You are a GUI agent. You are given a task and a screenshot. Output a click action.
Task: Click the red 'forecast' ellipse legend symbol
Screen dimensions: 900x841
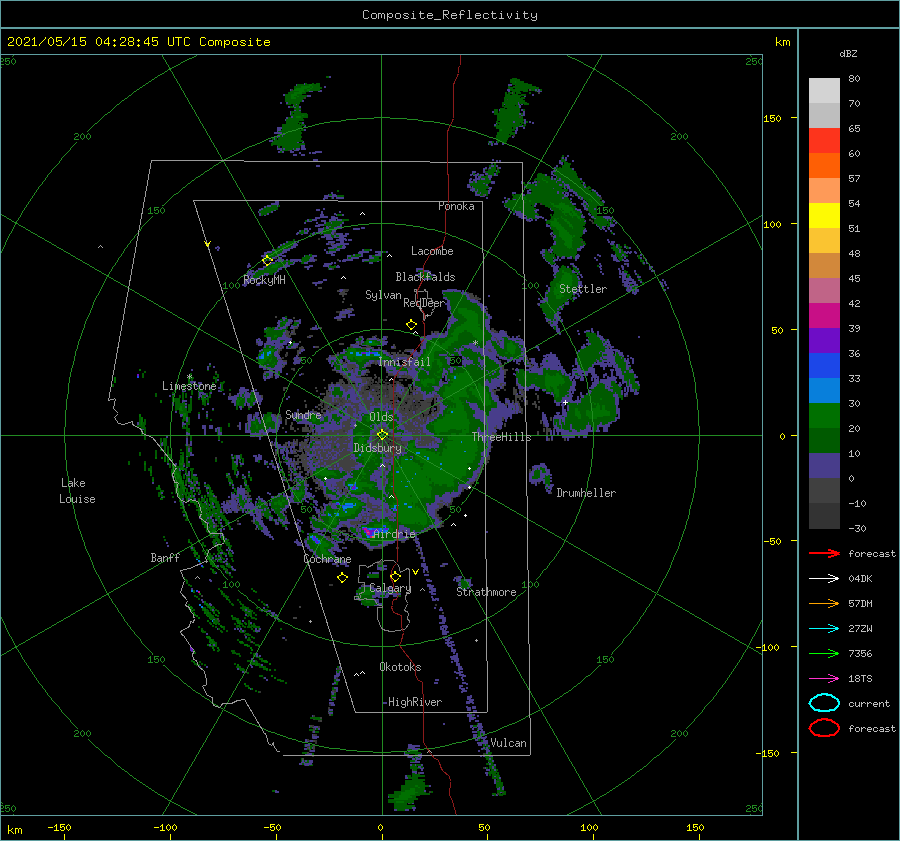click(x=824, y=728)
